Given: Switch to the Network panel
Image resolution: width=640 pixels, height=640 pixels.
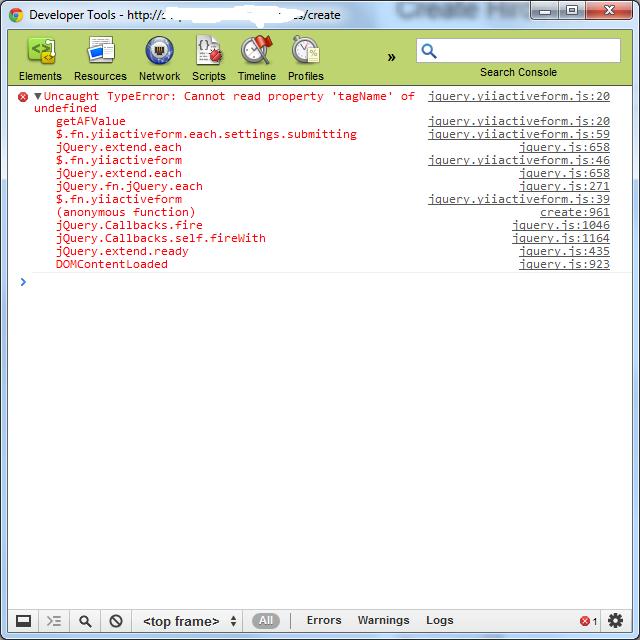Looking at the screenshot, I should point(159,59).
